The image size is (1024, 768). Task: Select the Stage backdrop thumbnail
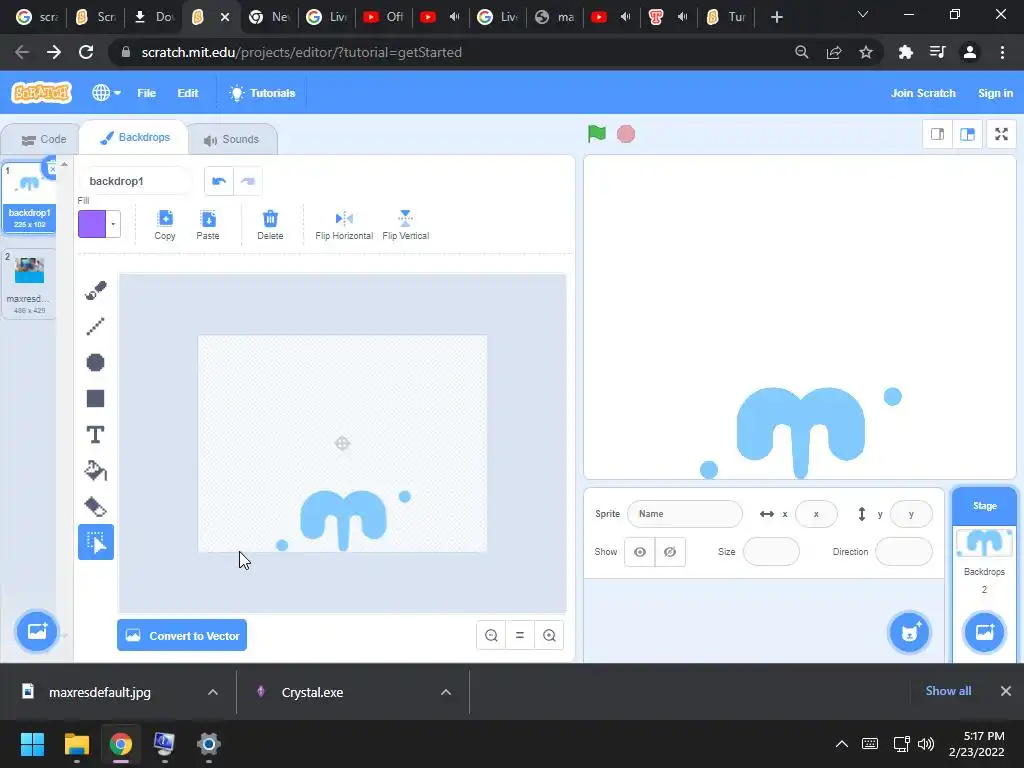[984, 543]
